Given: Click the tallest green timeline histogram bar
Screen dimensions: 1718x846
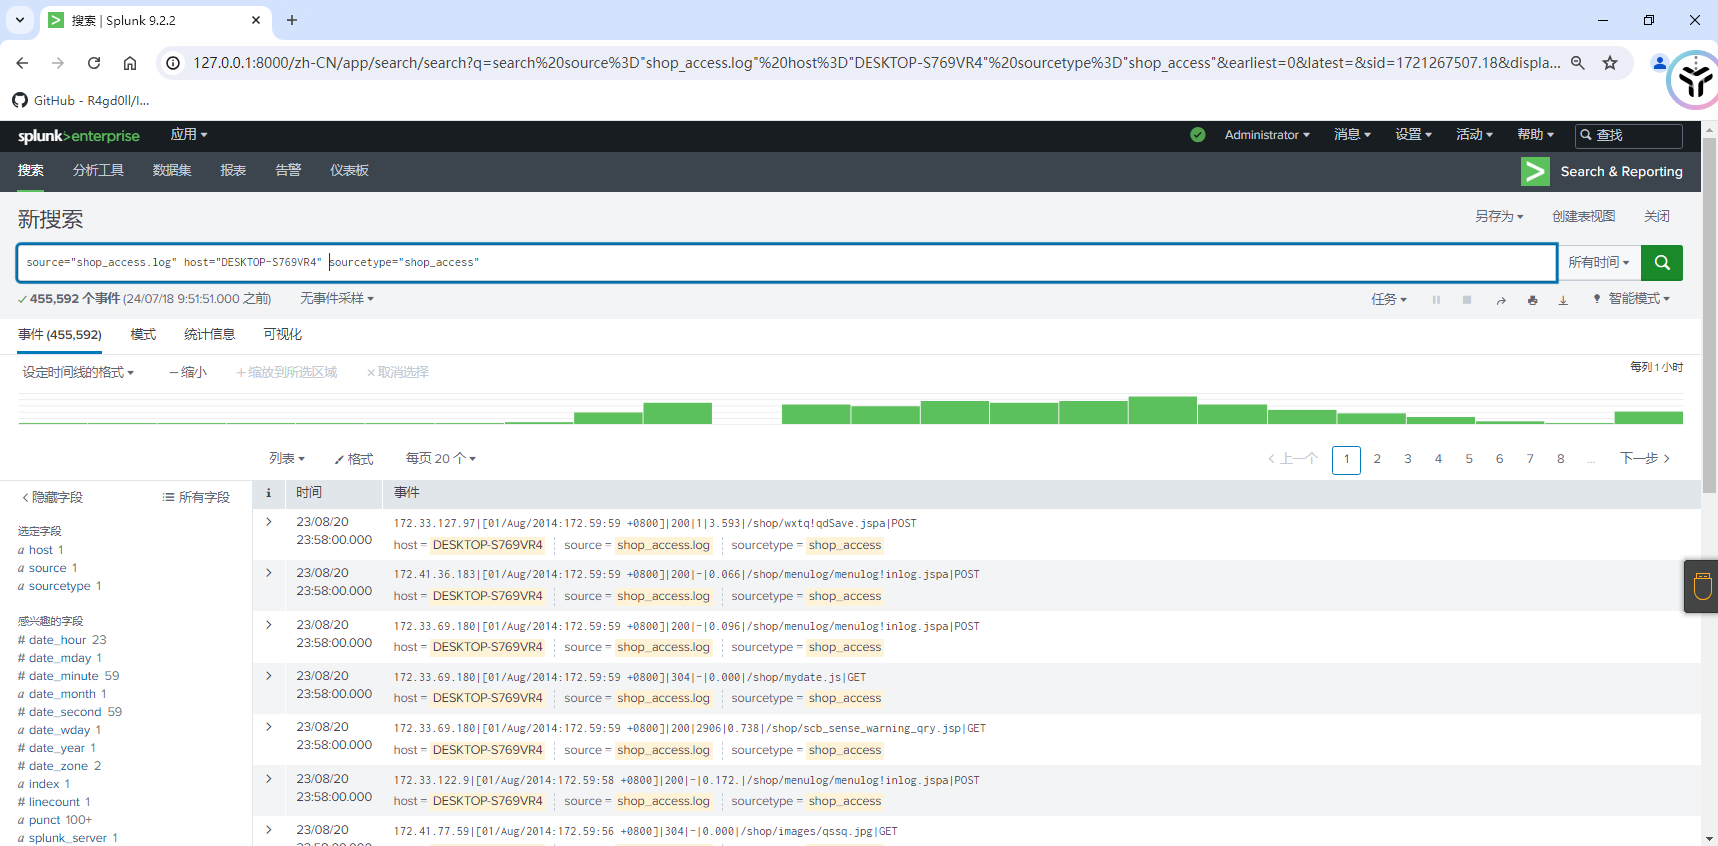Looking at the screenshot, I should point(1162,410).
